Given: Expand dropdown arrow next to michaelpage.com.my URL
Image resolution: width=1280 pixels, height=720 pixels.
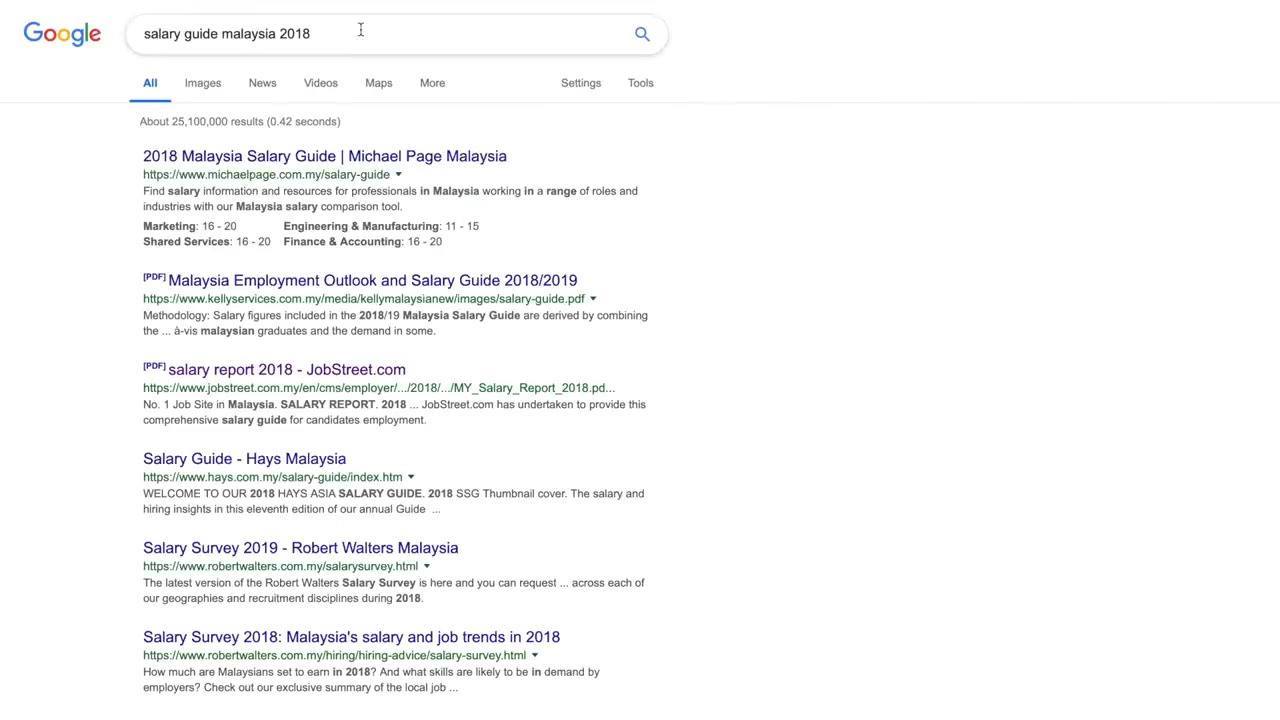Looking at the screenshot, I should [x=399, y=175].
